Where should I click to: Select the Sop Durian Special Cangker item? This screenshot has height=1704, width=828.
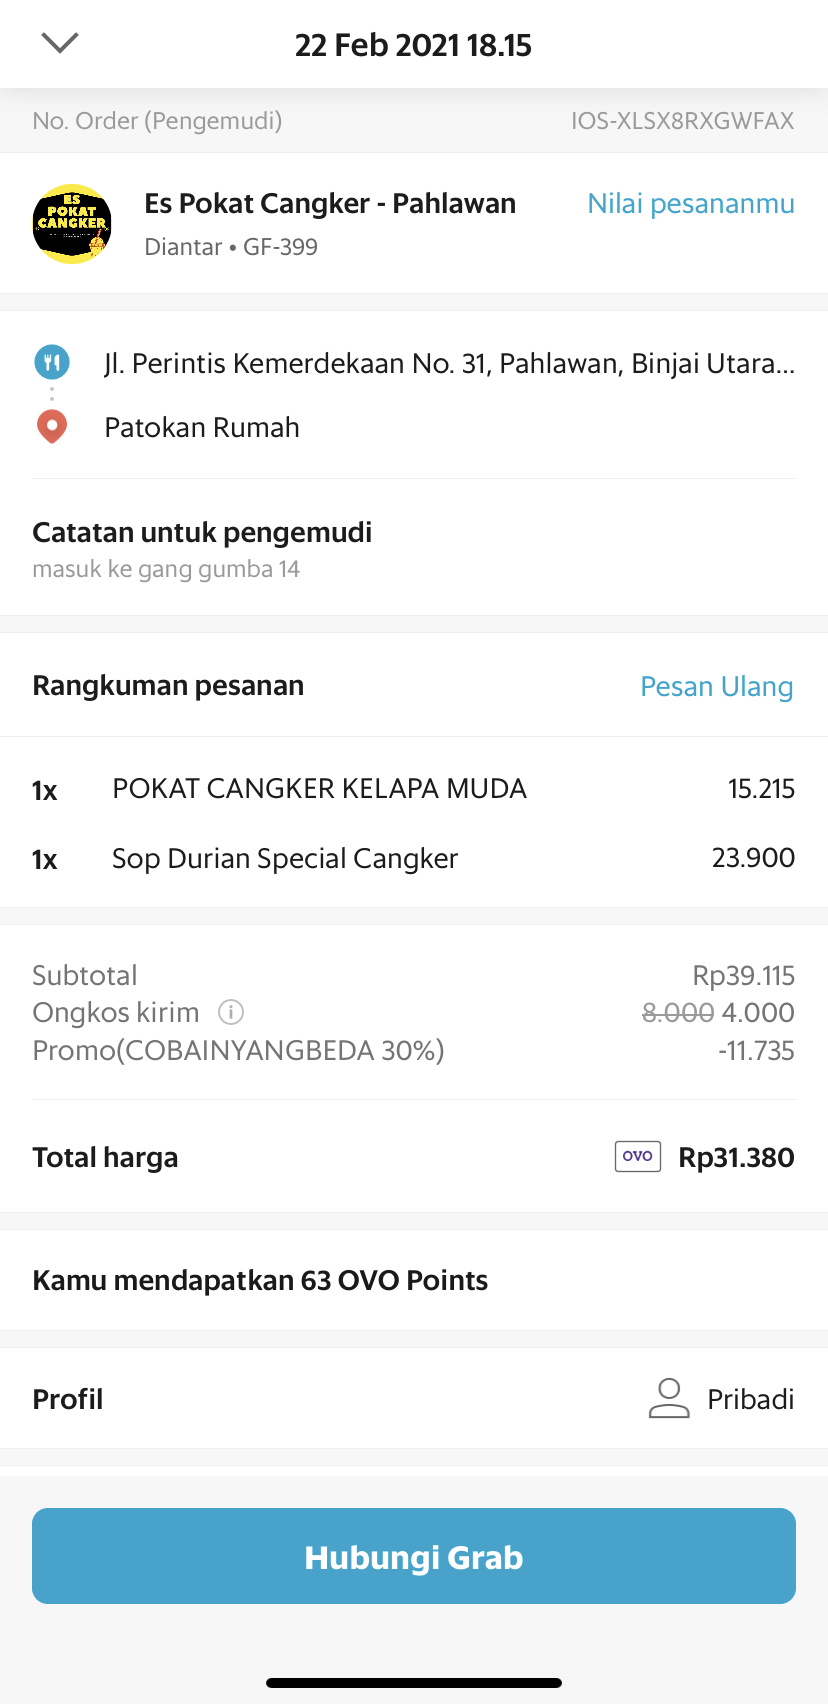[x=285, y=859]
